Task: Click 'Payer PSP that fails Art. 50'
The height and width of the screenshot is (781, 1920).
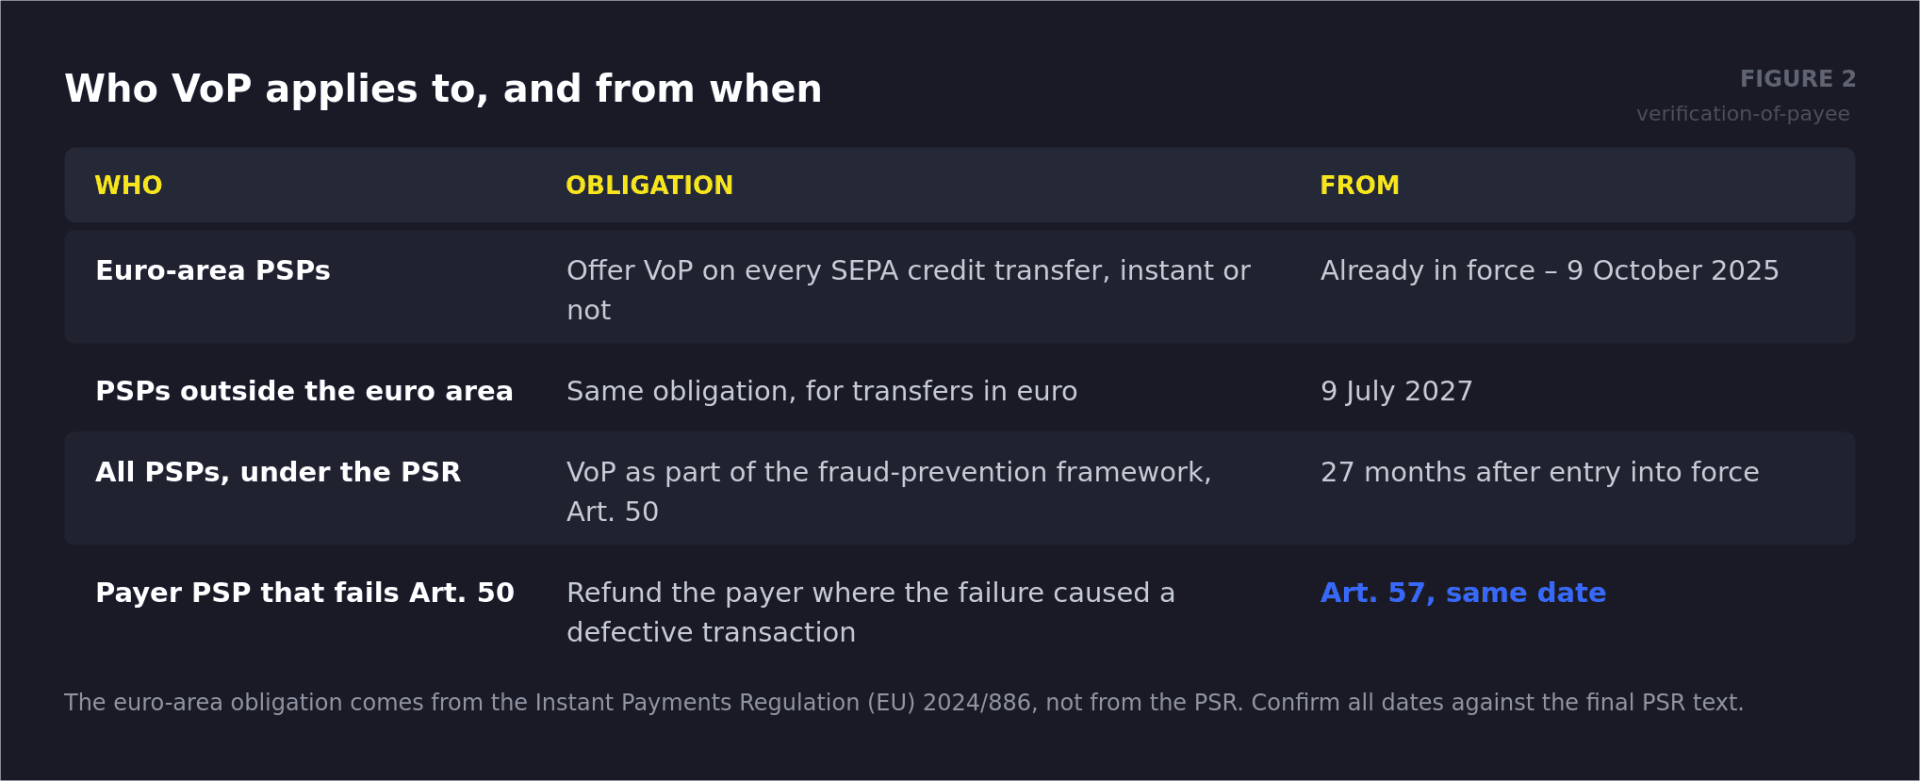Action: pos(305,593)
